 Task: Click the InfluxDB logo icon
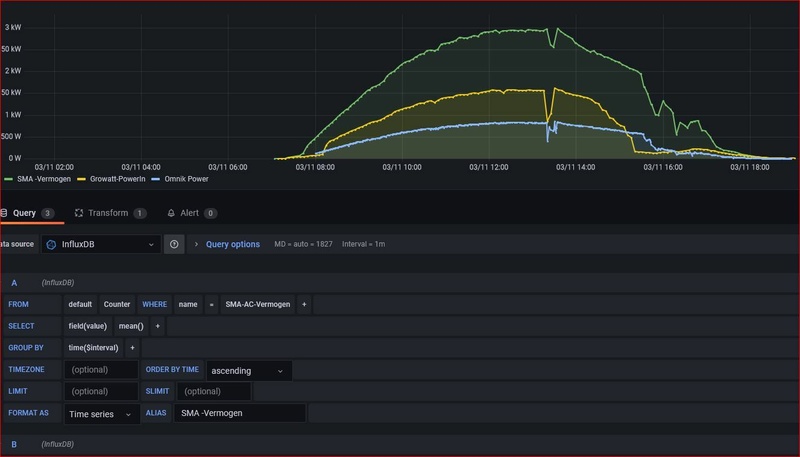[51, 244]
